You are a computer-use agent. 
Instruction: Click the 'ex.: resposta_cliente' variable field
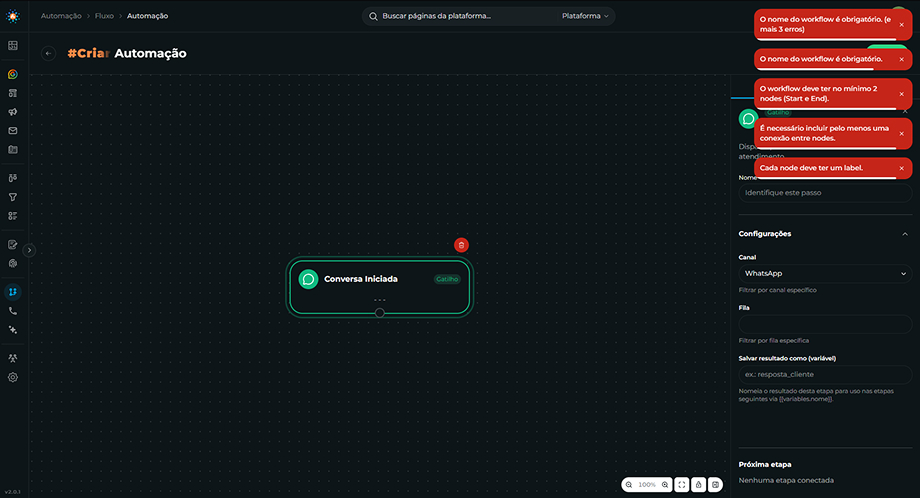(x=825, y=374)
